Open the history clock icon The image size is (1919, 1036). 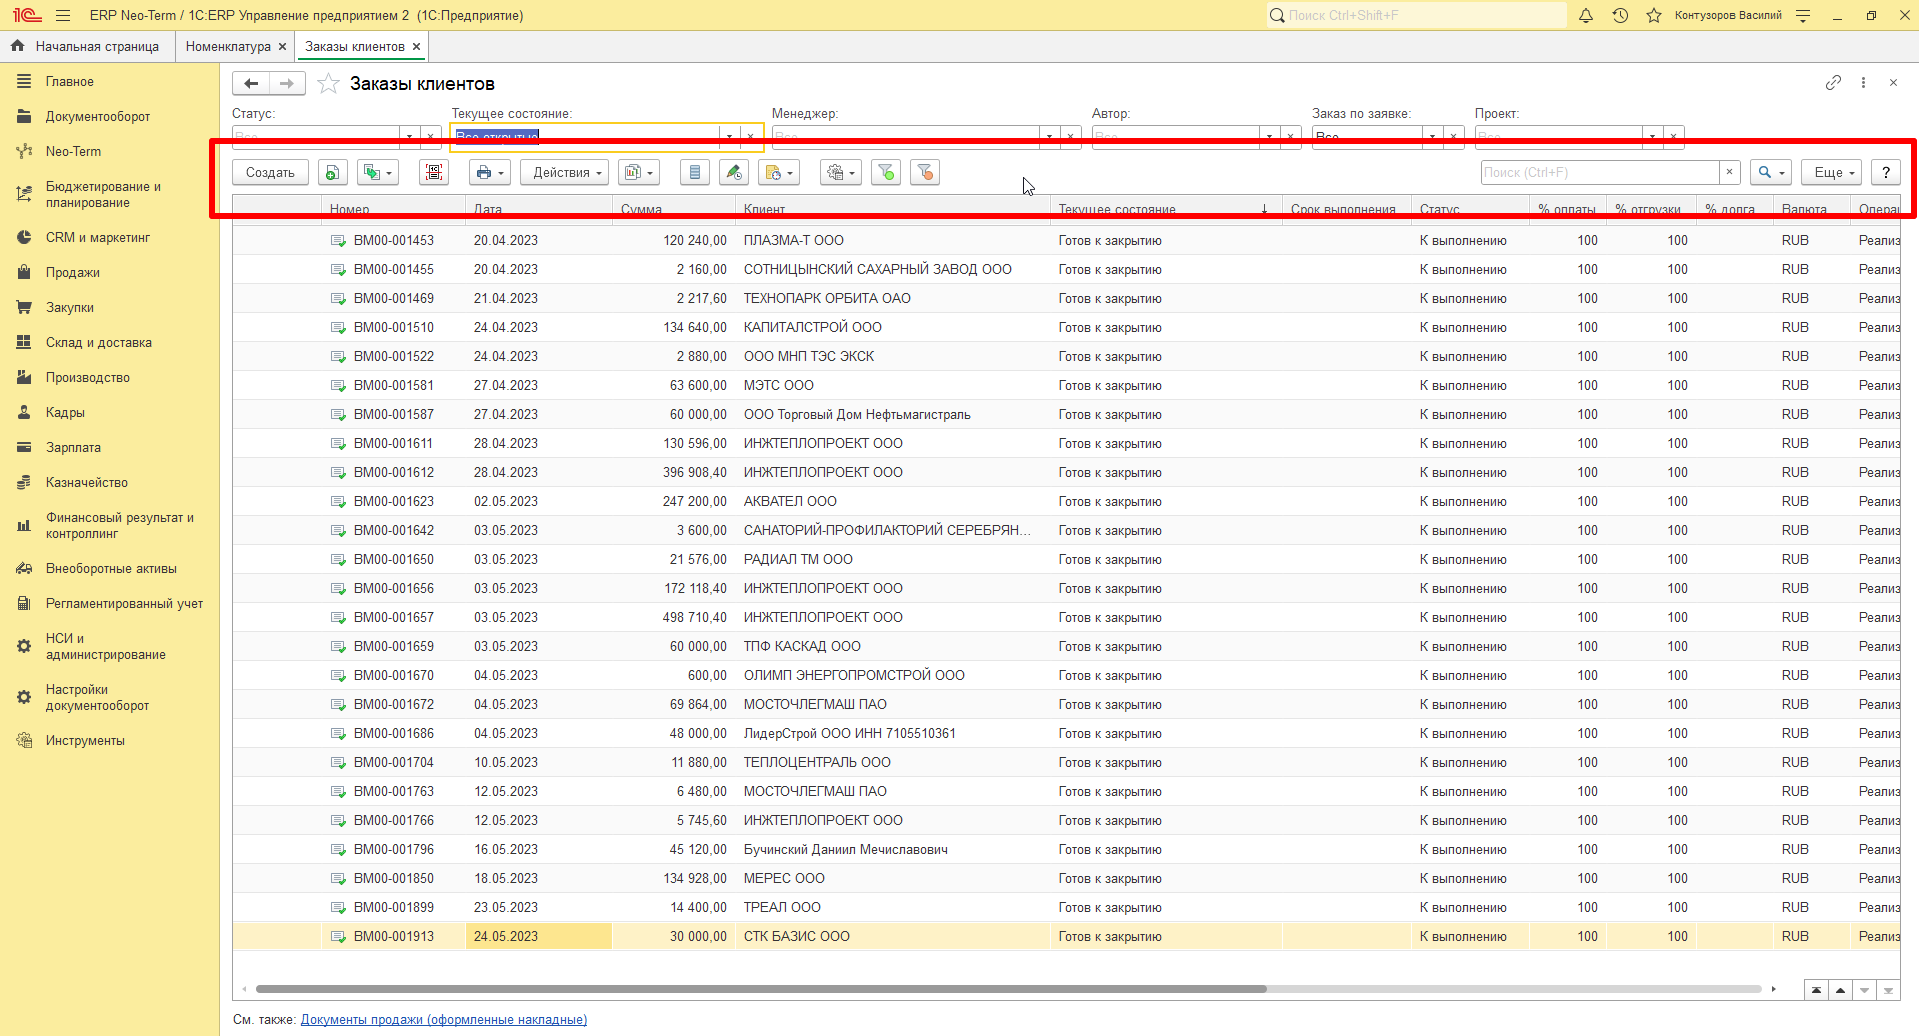[1620, 15]
